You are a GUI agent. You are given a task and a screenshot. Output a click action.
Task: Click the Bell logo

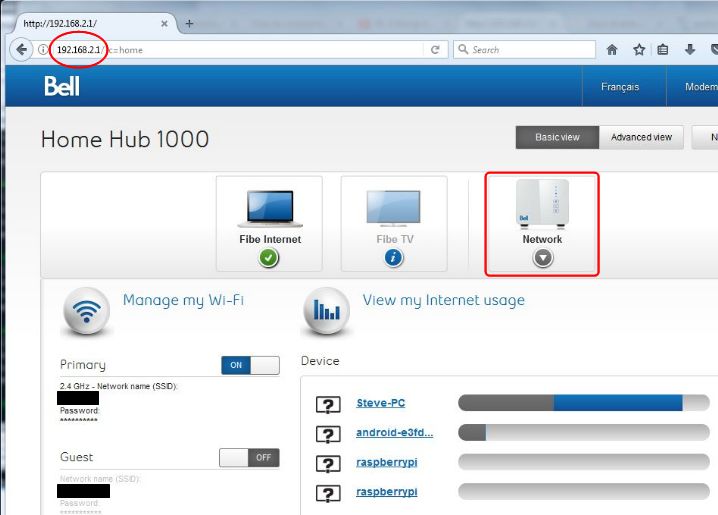click(x=62, y=86)
